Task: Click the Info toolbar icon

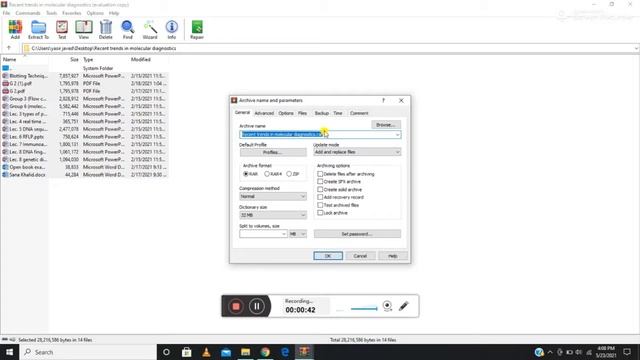Action: 172,30
